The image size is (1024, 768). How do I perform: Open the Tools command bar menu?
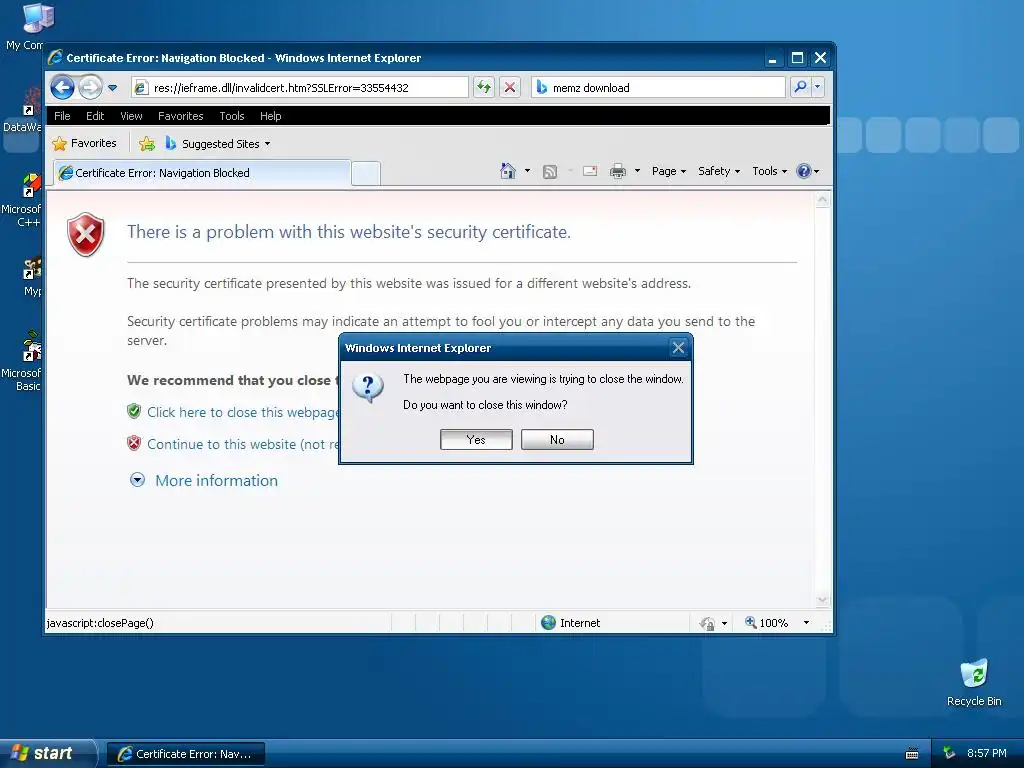coord(769,171)
